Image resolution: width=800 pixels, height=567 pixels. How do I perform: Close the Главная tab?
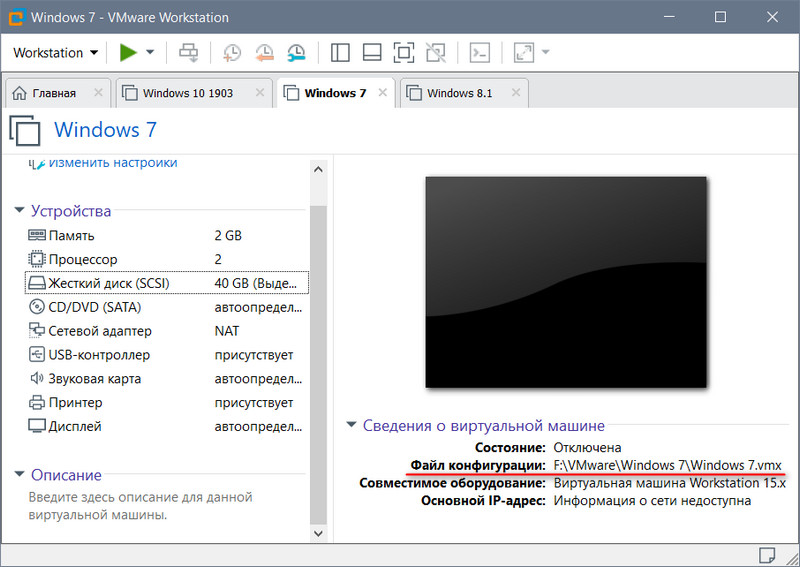point(98,92)
